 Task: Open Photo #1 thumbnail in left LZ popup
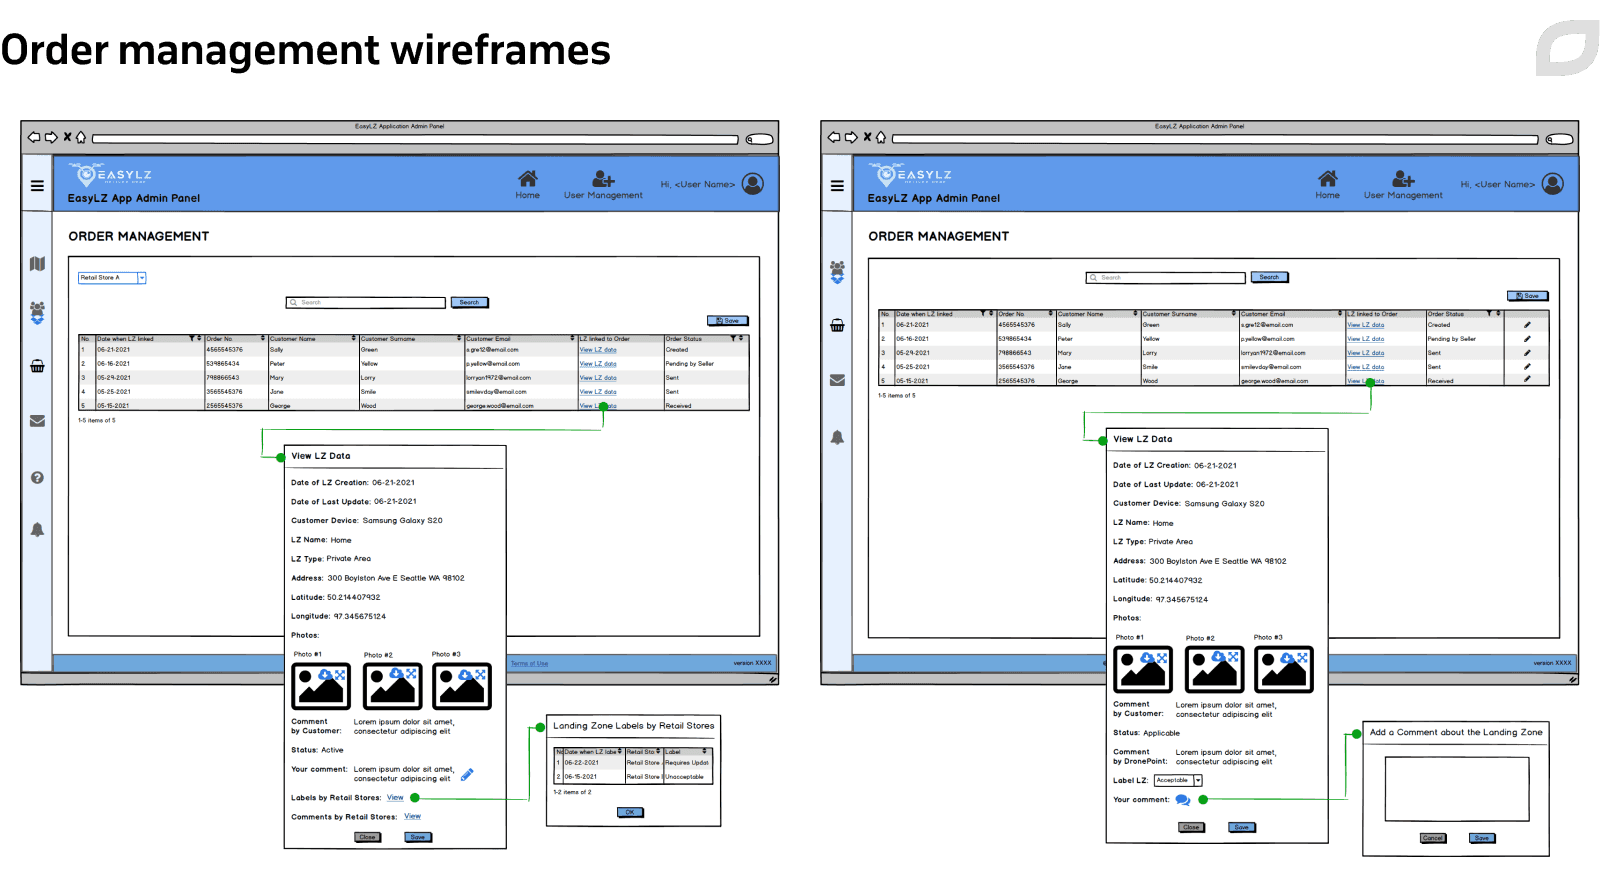click(320, 687)
